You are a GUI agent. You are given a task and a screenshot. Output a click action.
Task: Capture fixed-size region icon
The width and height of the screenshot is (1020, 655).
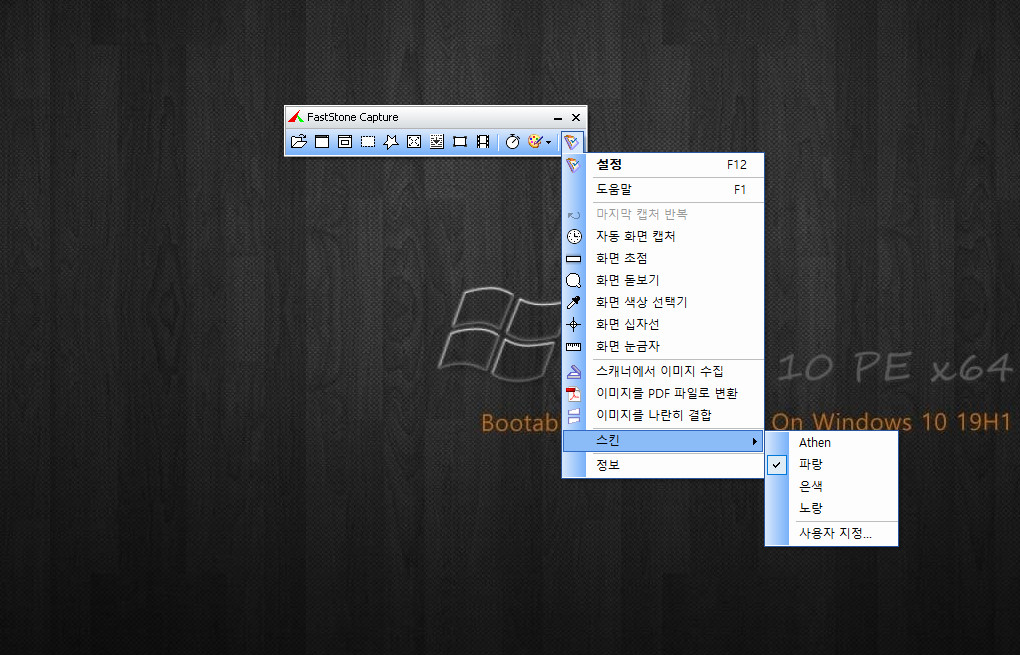pos(460,142)
